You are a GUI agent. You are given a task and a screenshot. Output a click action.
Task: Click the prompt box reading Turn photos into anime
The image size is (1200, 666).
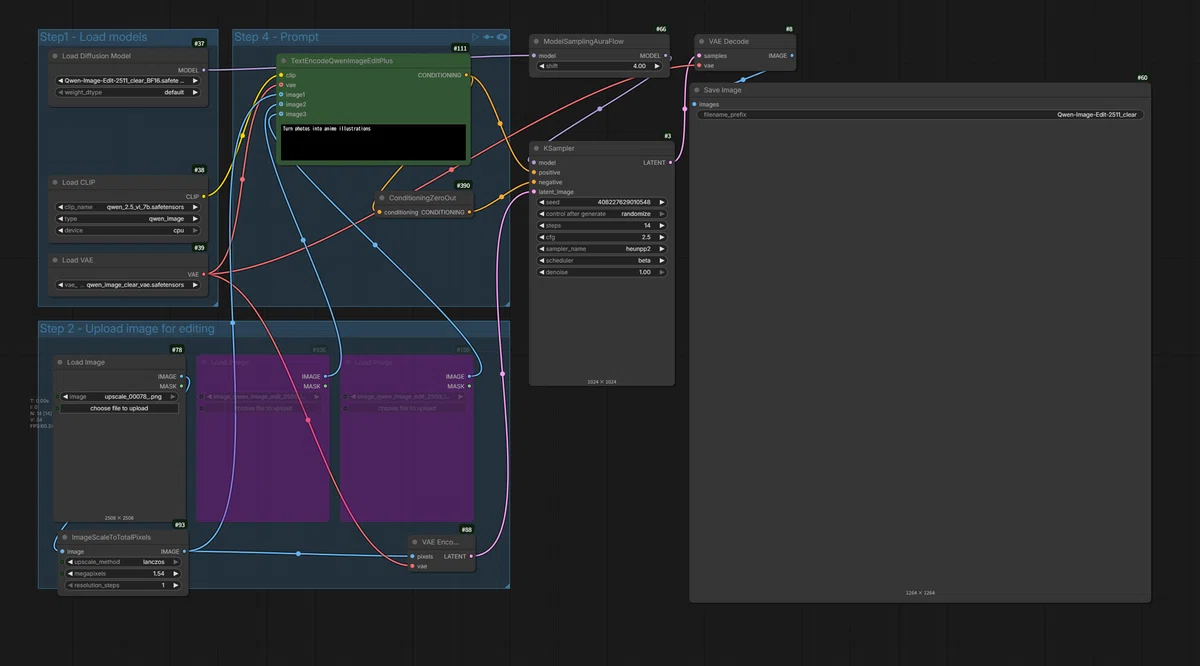[373, 142]
